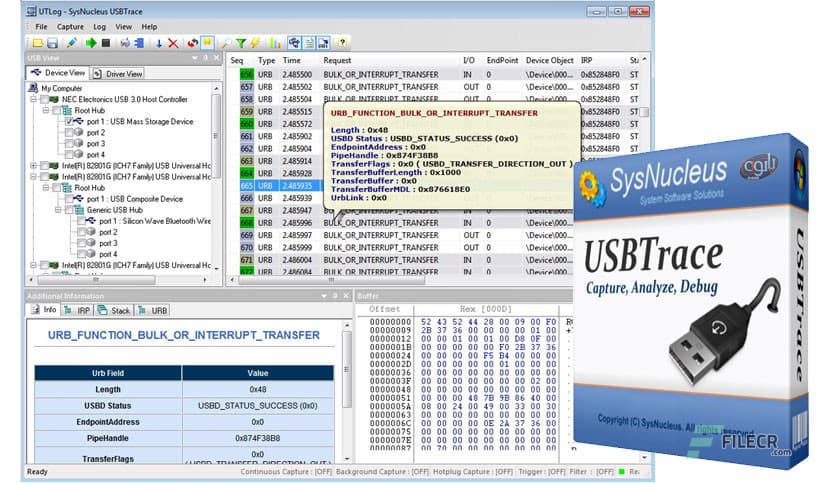Image resolution: width=836 pixels, height=484 pixels.
Task: Check the Generic USB Hub checkbox
Action: click(x=69, y=210)
